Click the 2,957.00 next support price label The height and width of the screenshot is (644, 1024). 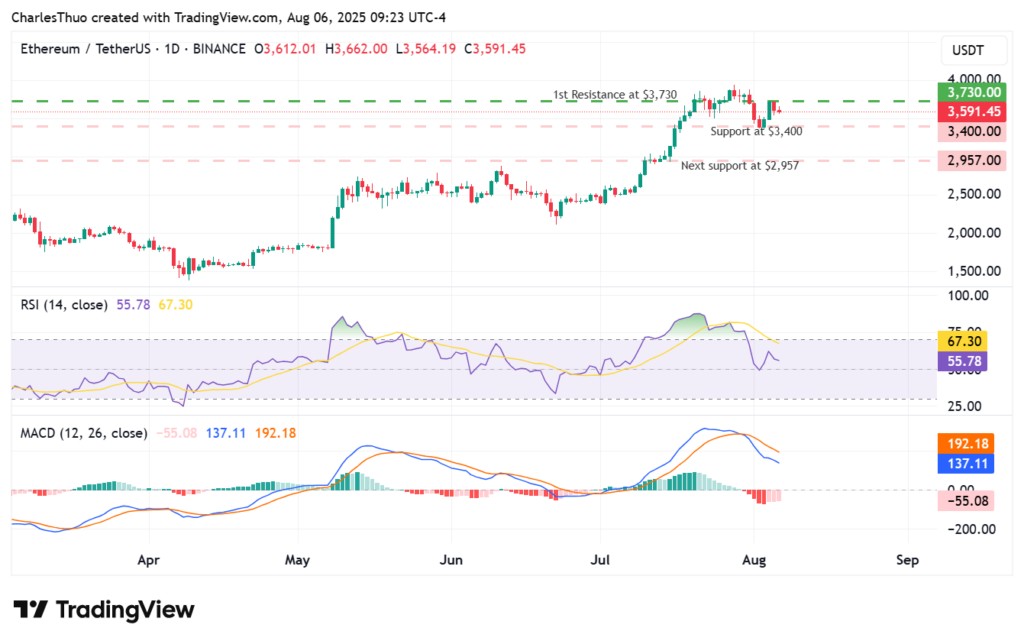tap(969, 160)
